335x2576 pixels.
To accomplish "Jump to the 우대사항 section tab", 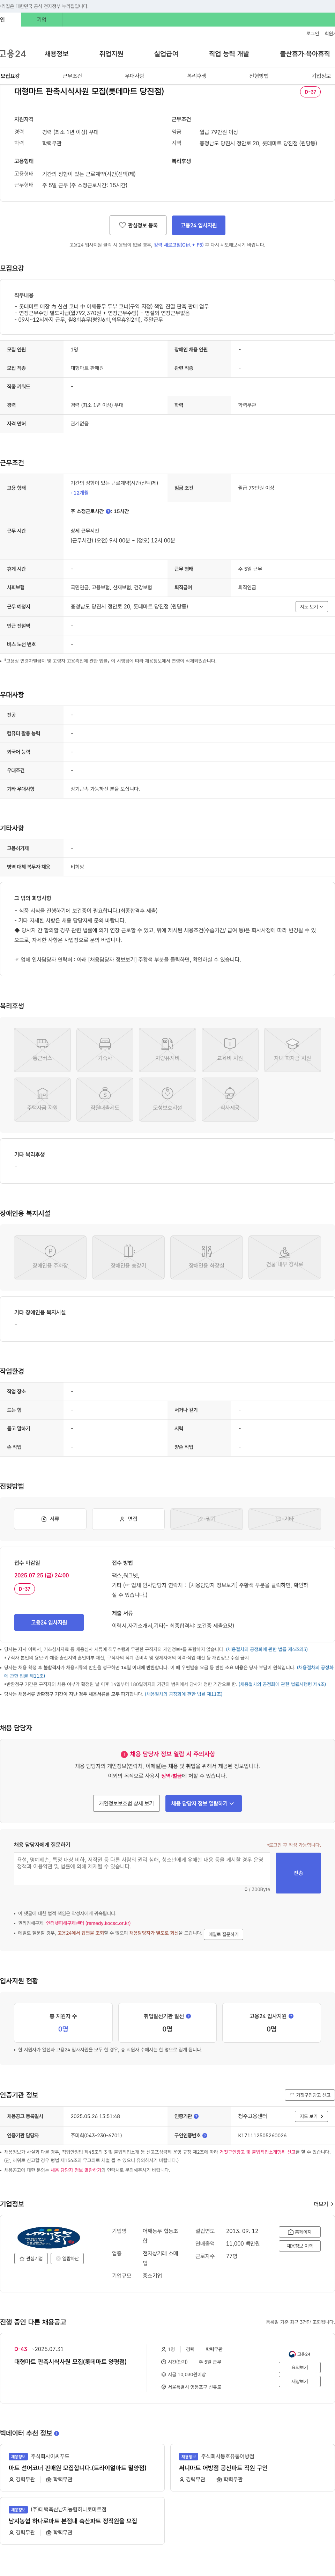I will 134,76.
